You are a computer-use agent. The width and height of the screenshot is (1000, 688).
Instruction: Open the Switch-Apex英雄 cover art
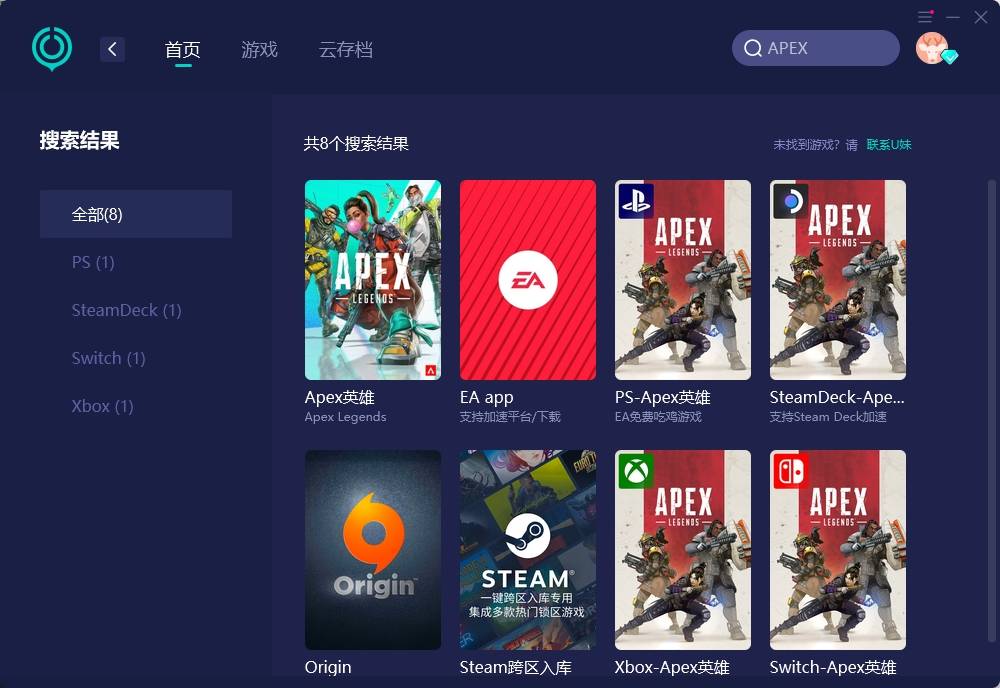pyautogui.click(x=838, y=550)
